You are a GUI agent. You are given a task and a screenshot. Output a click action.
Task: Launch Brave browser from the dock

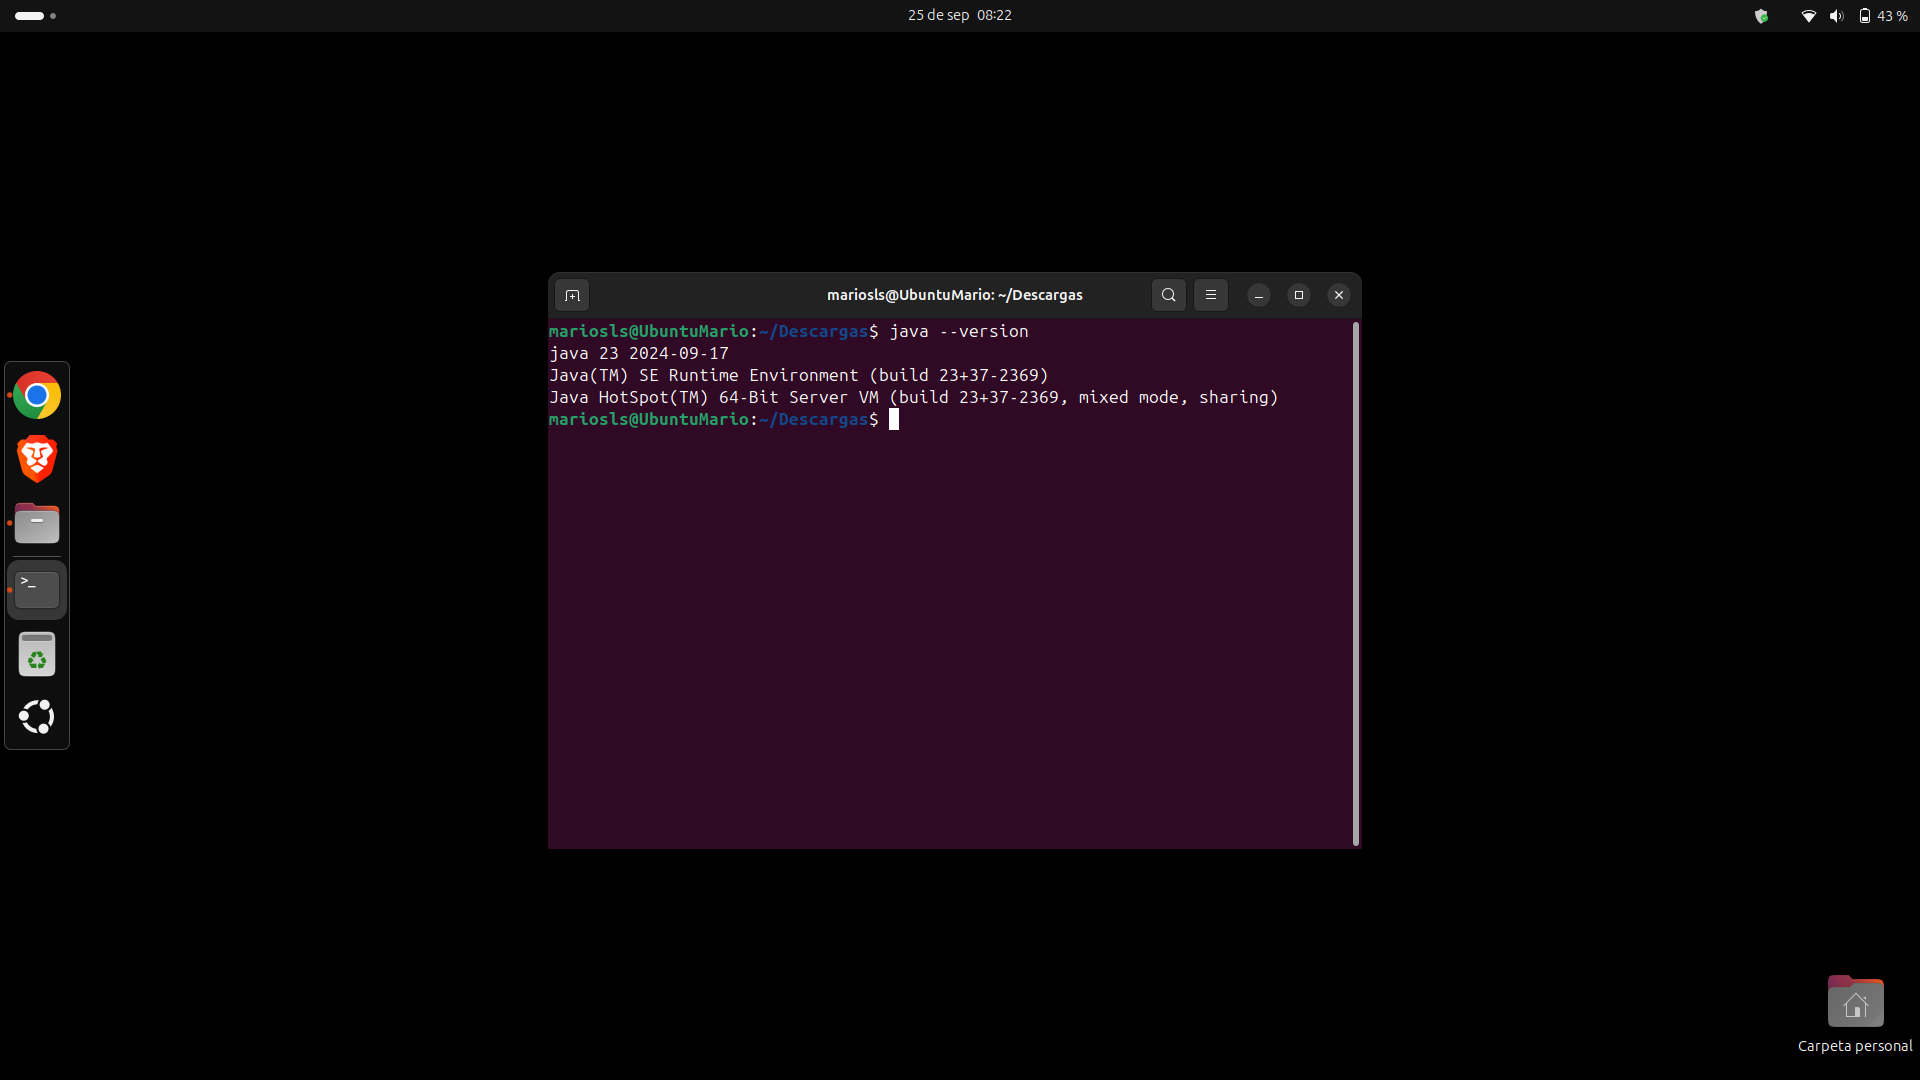tap(37, 459)
